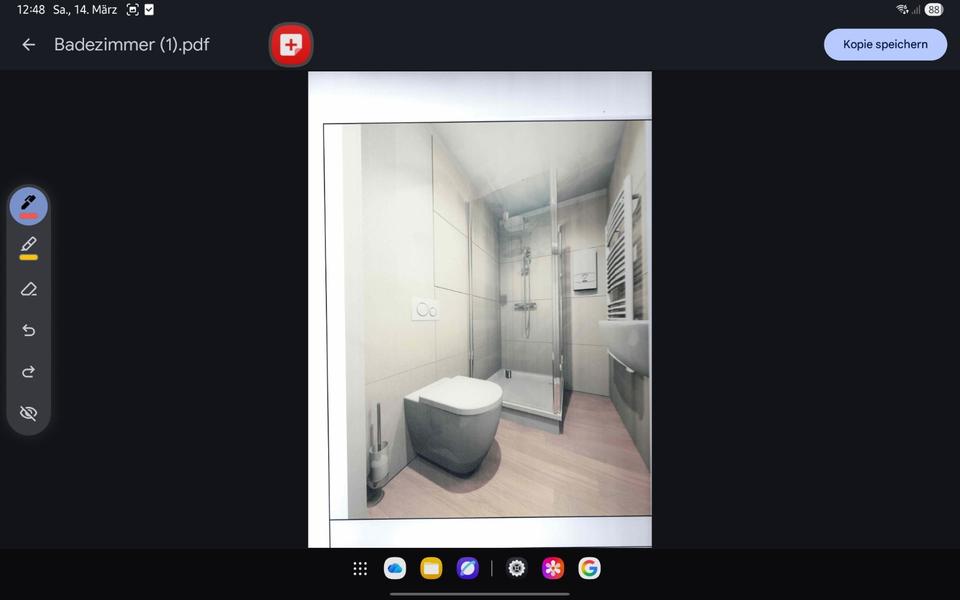Select the yellow highlighter tool
The height and width of the screenshot is (600, 960).
(28, 247)
